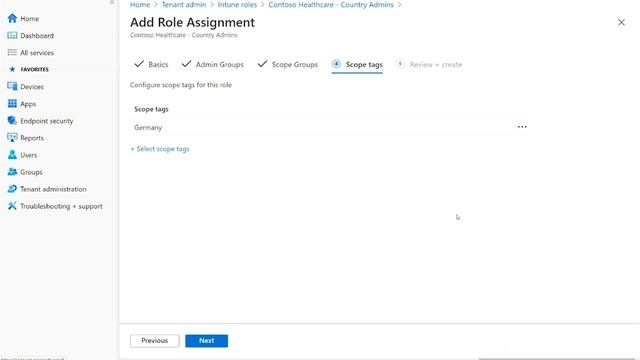The image size is (640, 360).
Task: Close the Add Role Assignment pane
Action: click(x=621, y=22)
